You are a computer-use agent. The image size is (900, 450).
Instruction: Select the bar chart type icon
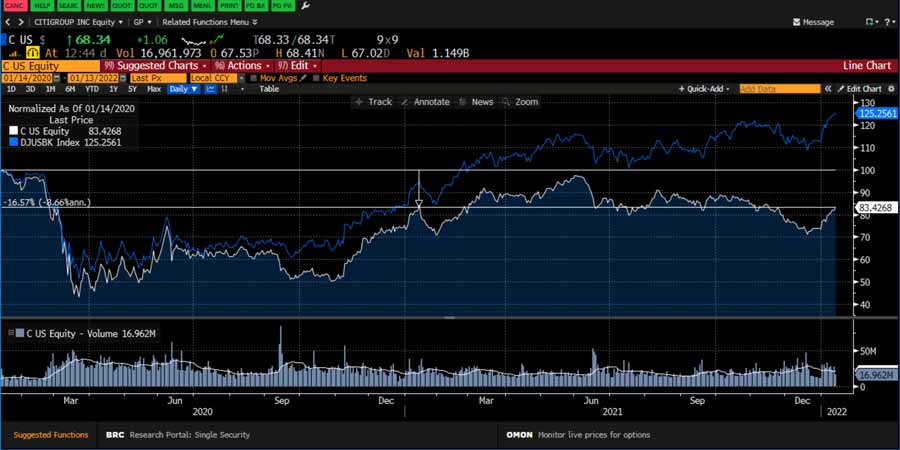click(225, 89)
